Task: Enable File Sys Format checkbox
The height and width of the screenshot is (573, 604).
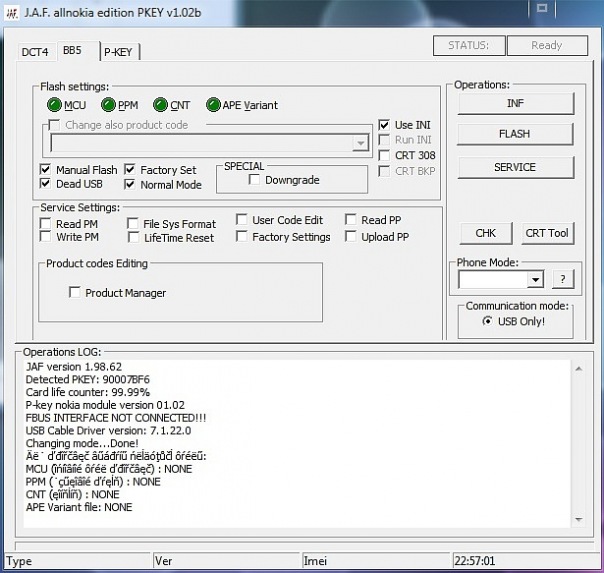Action: coord(133,223)
